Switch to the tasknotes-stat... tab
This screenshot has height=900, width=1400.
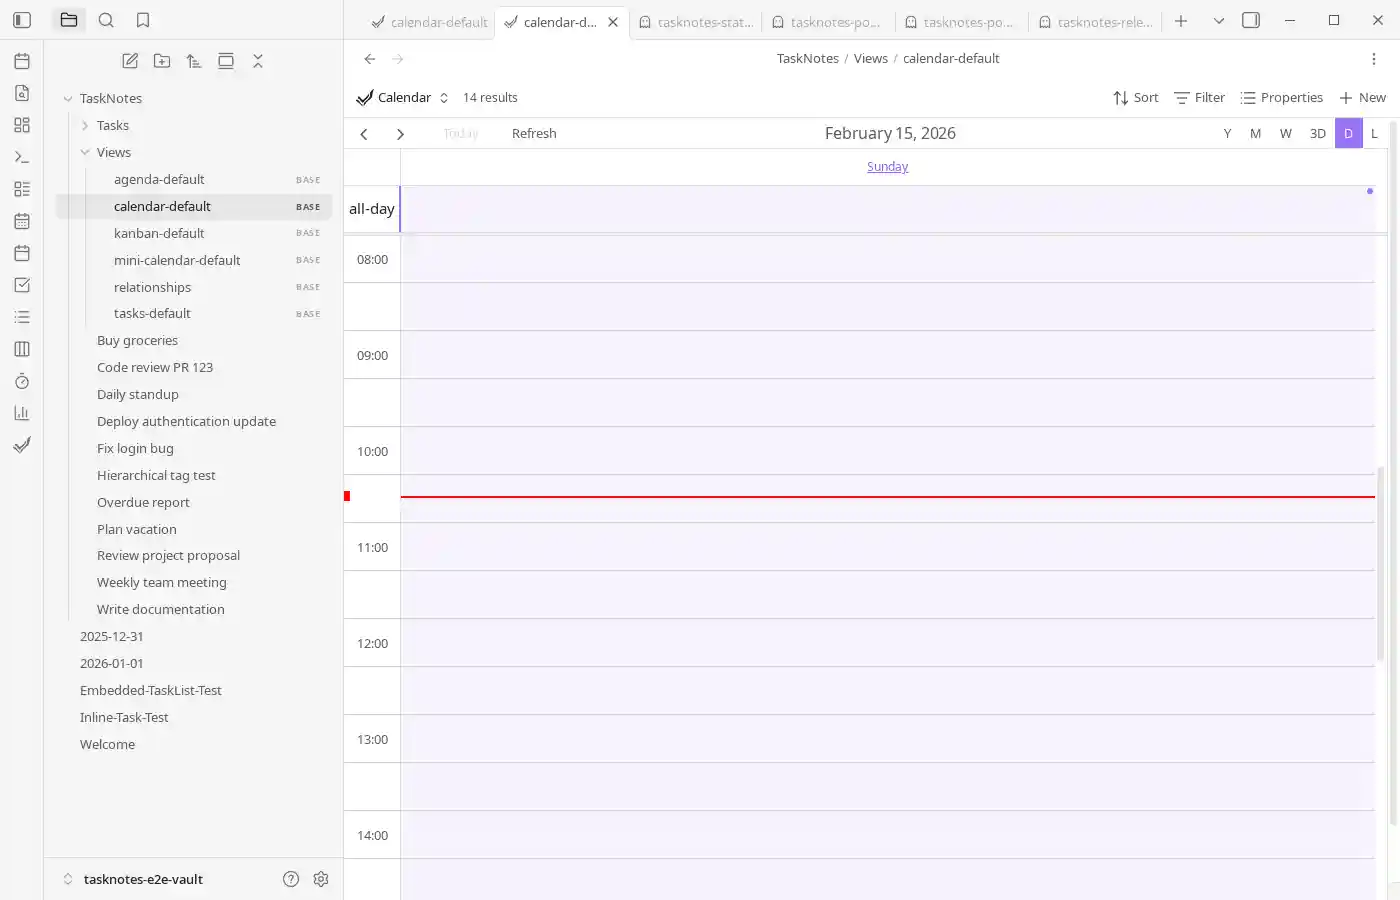(697, 22)
